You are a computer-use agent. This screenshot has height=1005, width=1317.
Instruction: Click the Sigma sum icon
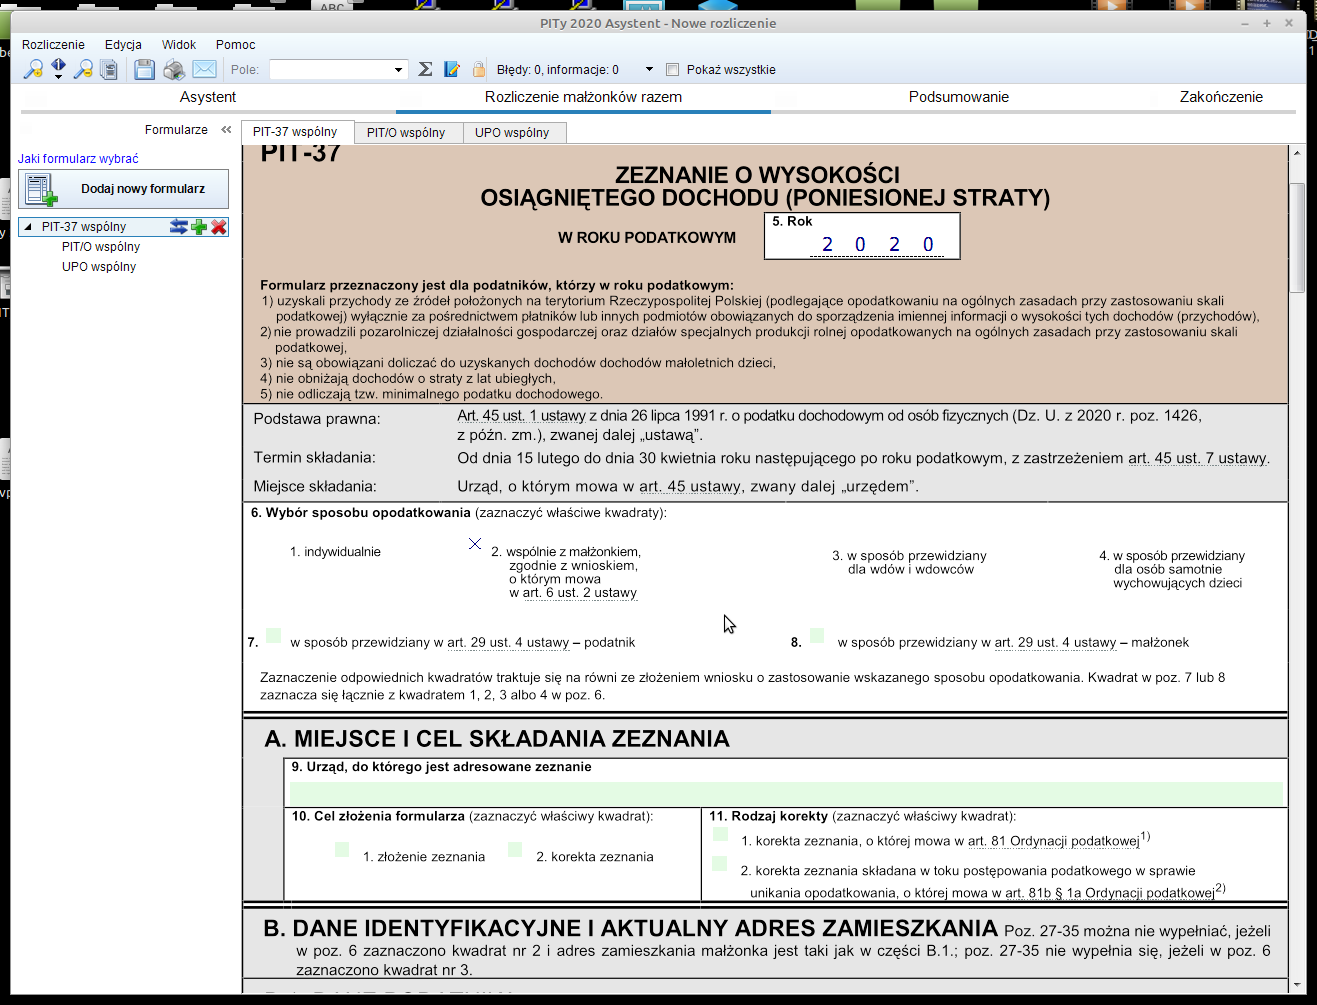point(425,69)
